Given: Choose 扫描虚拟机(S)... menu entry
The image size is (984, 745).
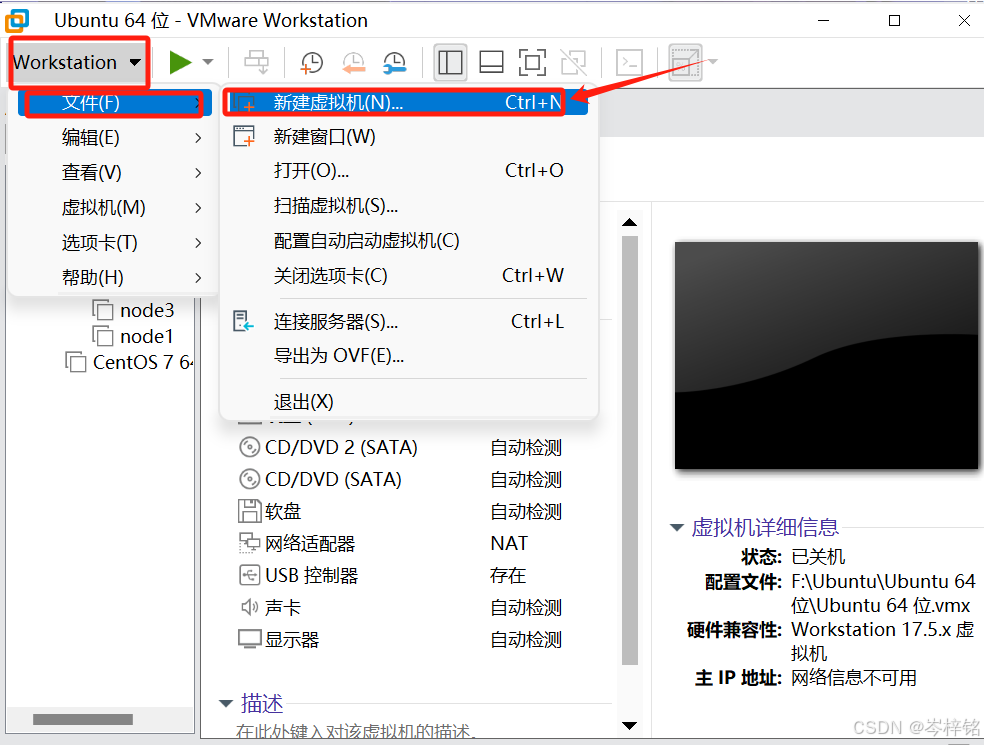Looking at the screenshot, I should 407,205.
